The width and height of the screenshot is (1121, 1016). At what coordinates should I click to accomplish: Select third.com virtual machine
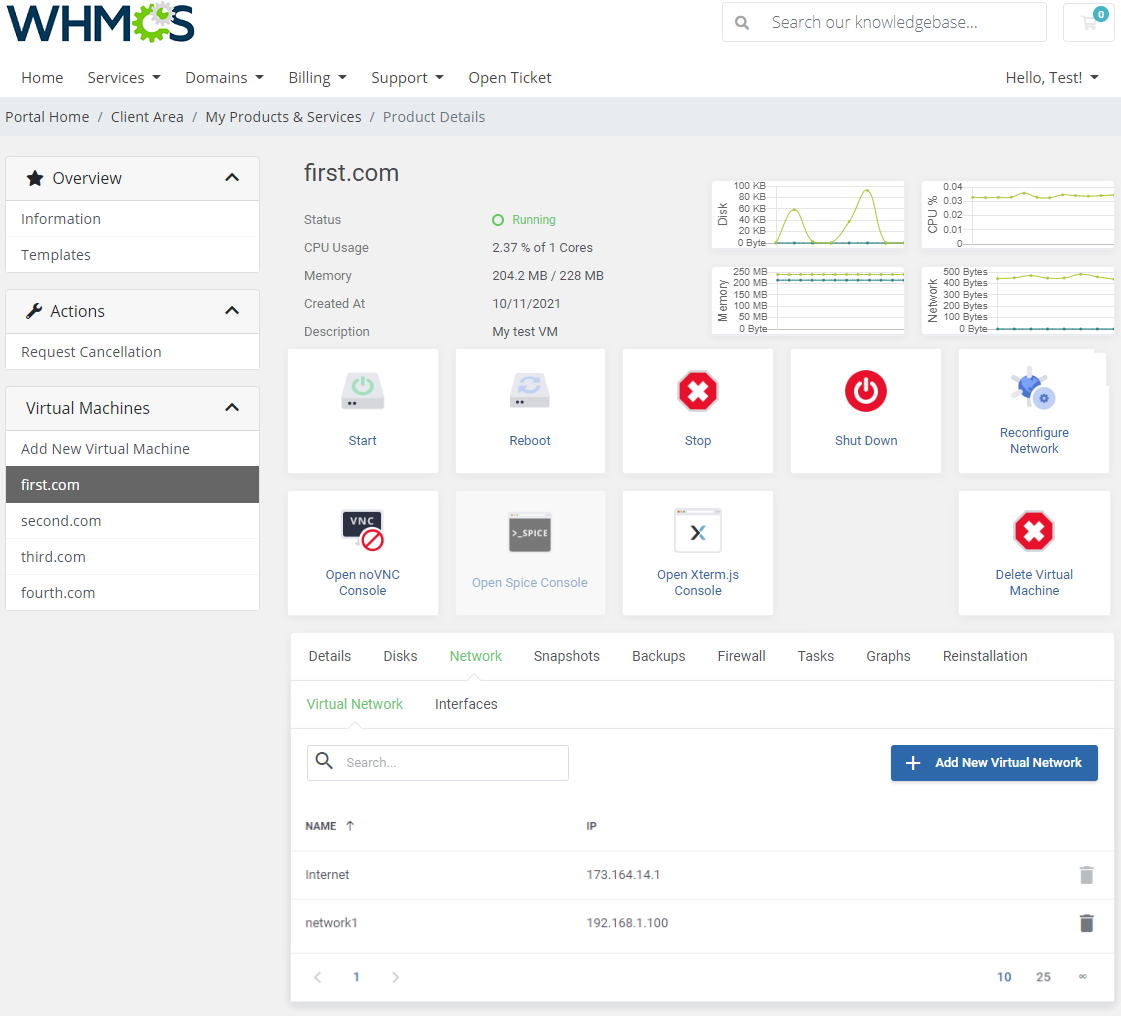point(132,557)
